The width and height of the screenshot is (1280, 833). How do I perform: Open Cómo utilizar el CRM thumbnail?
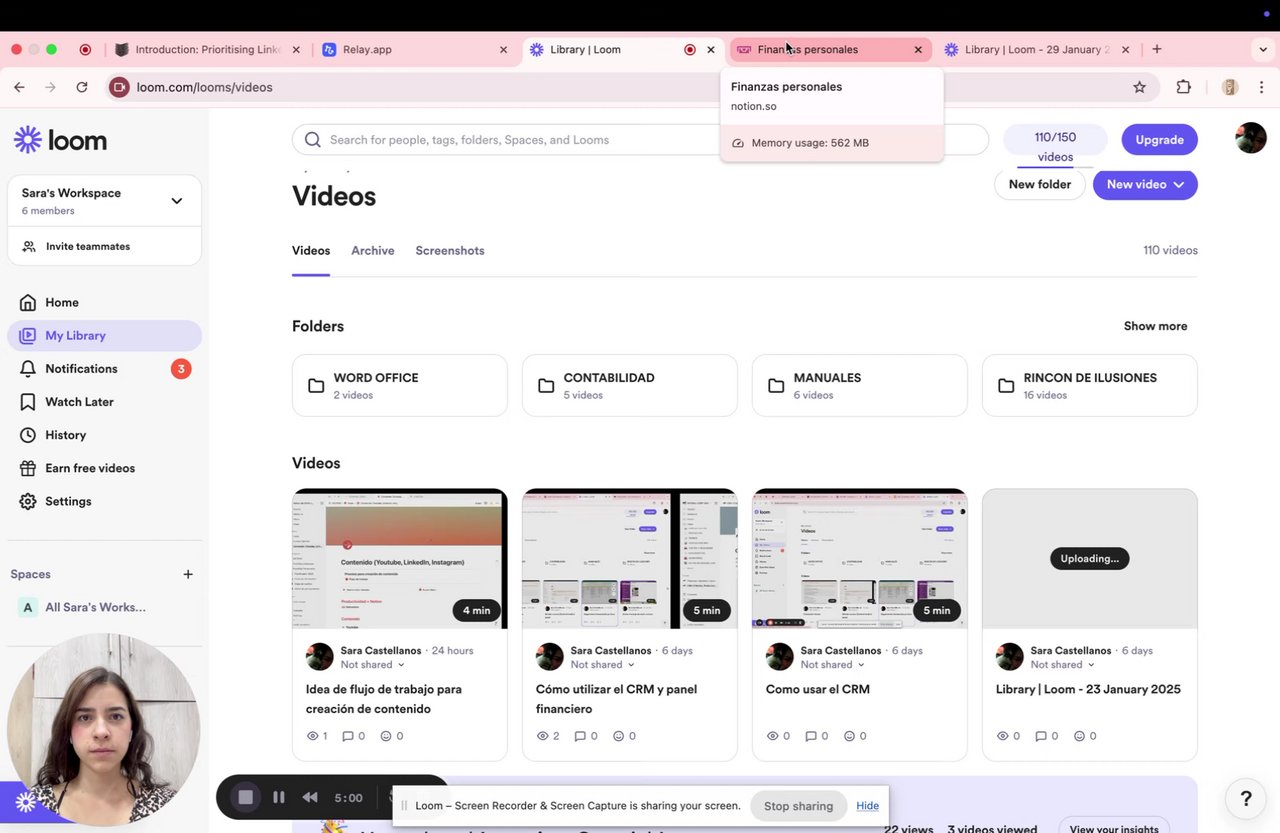coord(630,559)
